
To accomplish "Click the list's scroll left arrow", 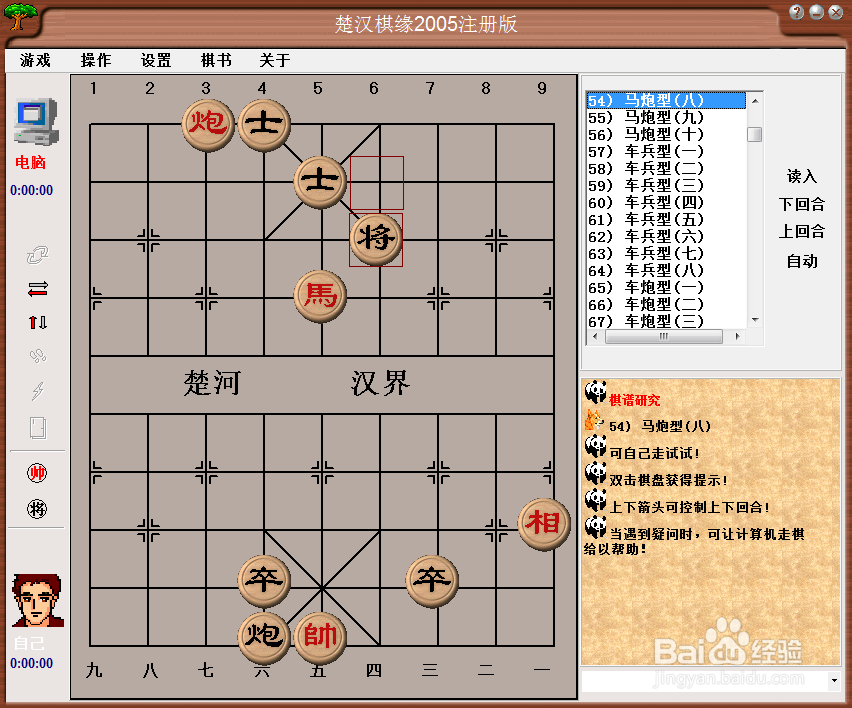I will pos(595,336).
